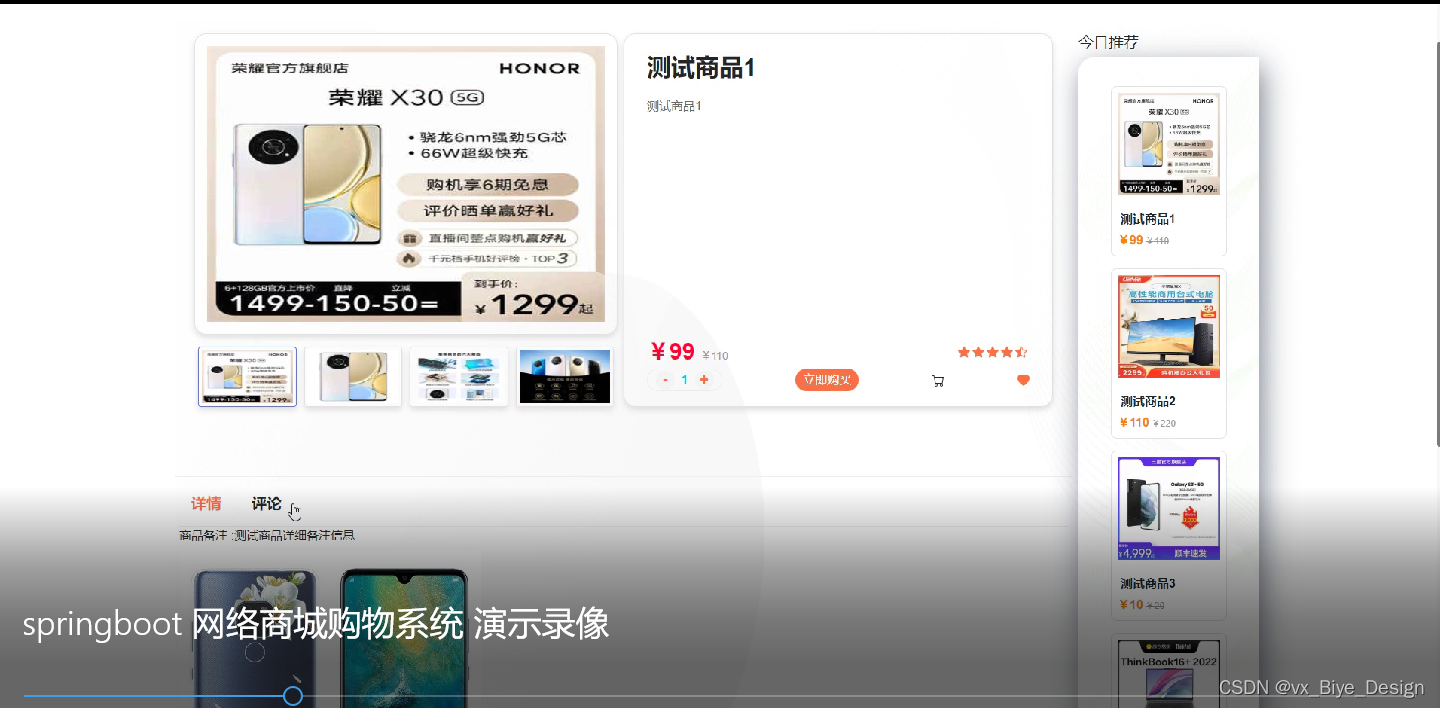Click the main 荣耀 X30 product image
This screenshot has width=1440, height=708.
(406, 184)
